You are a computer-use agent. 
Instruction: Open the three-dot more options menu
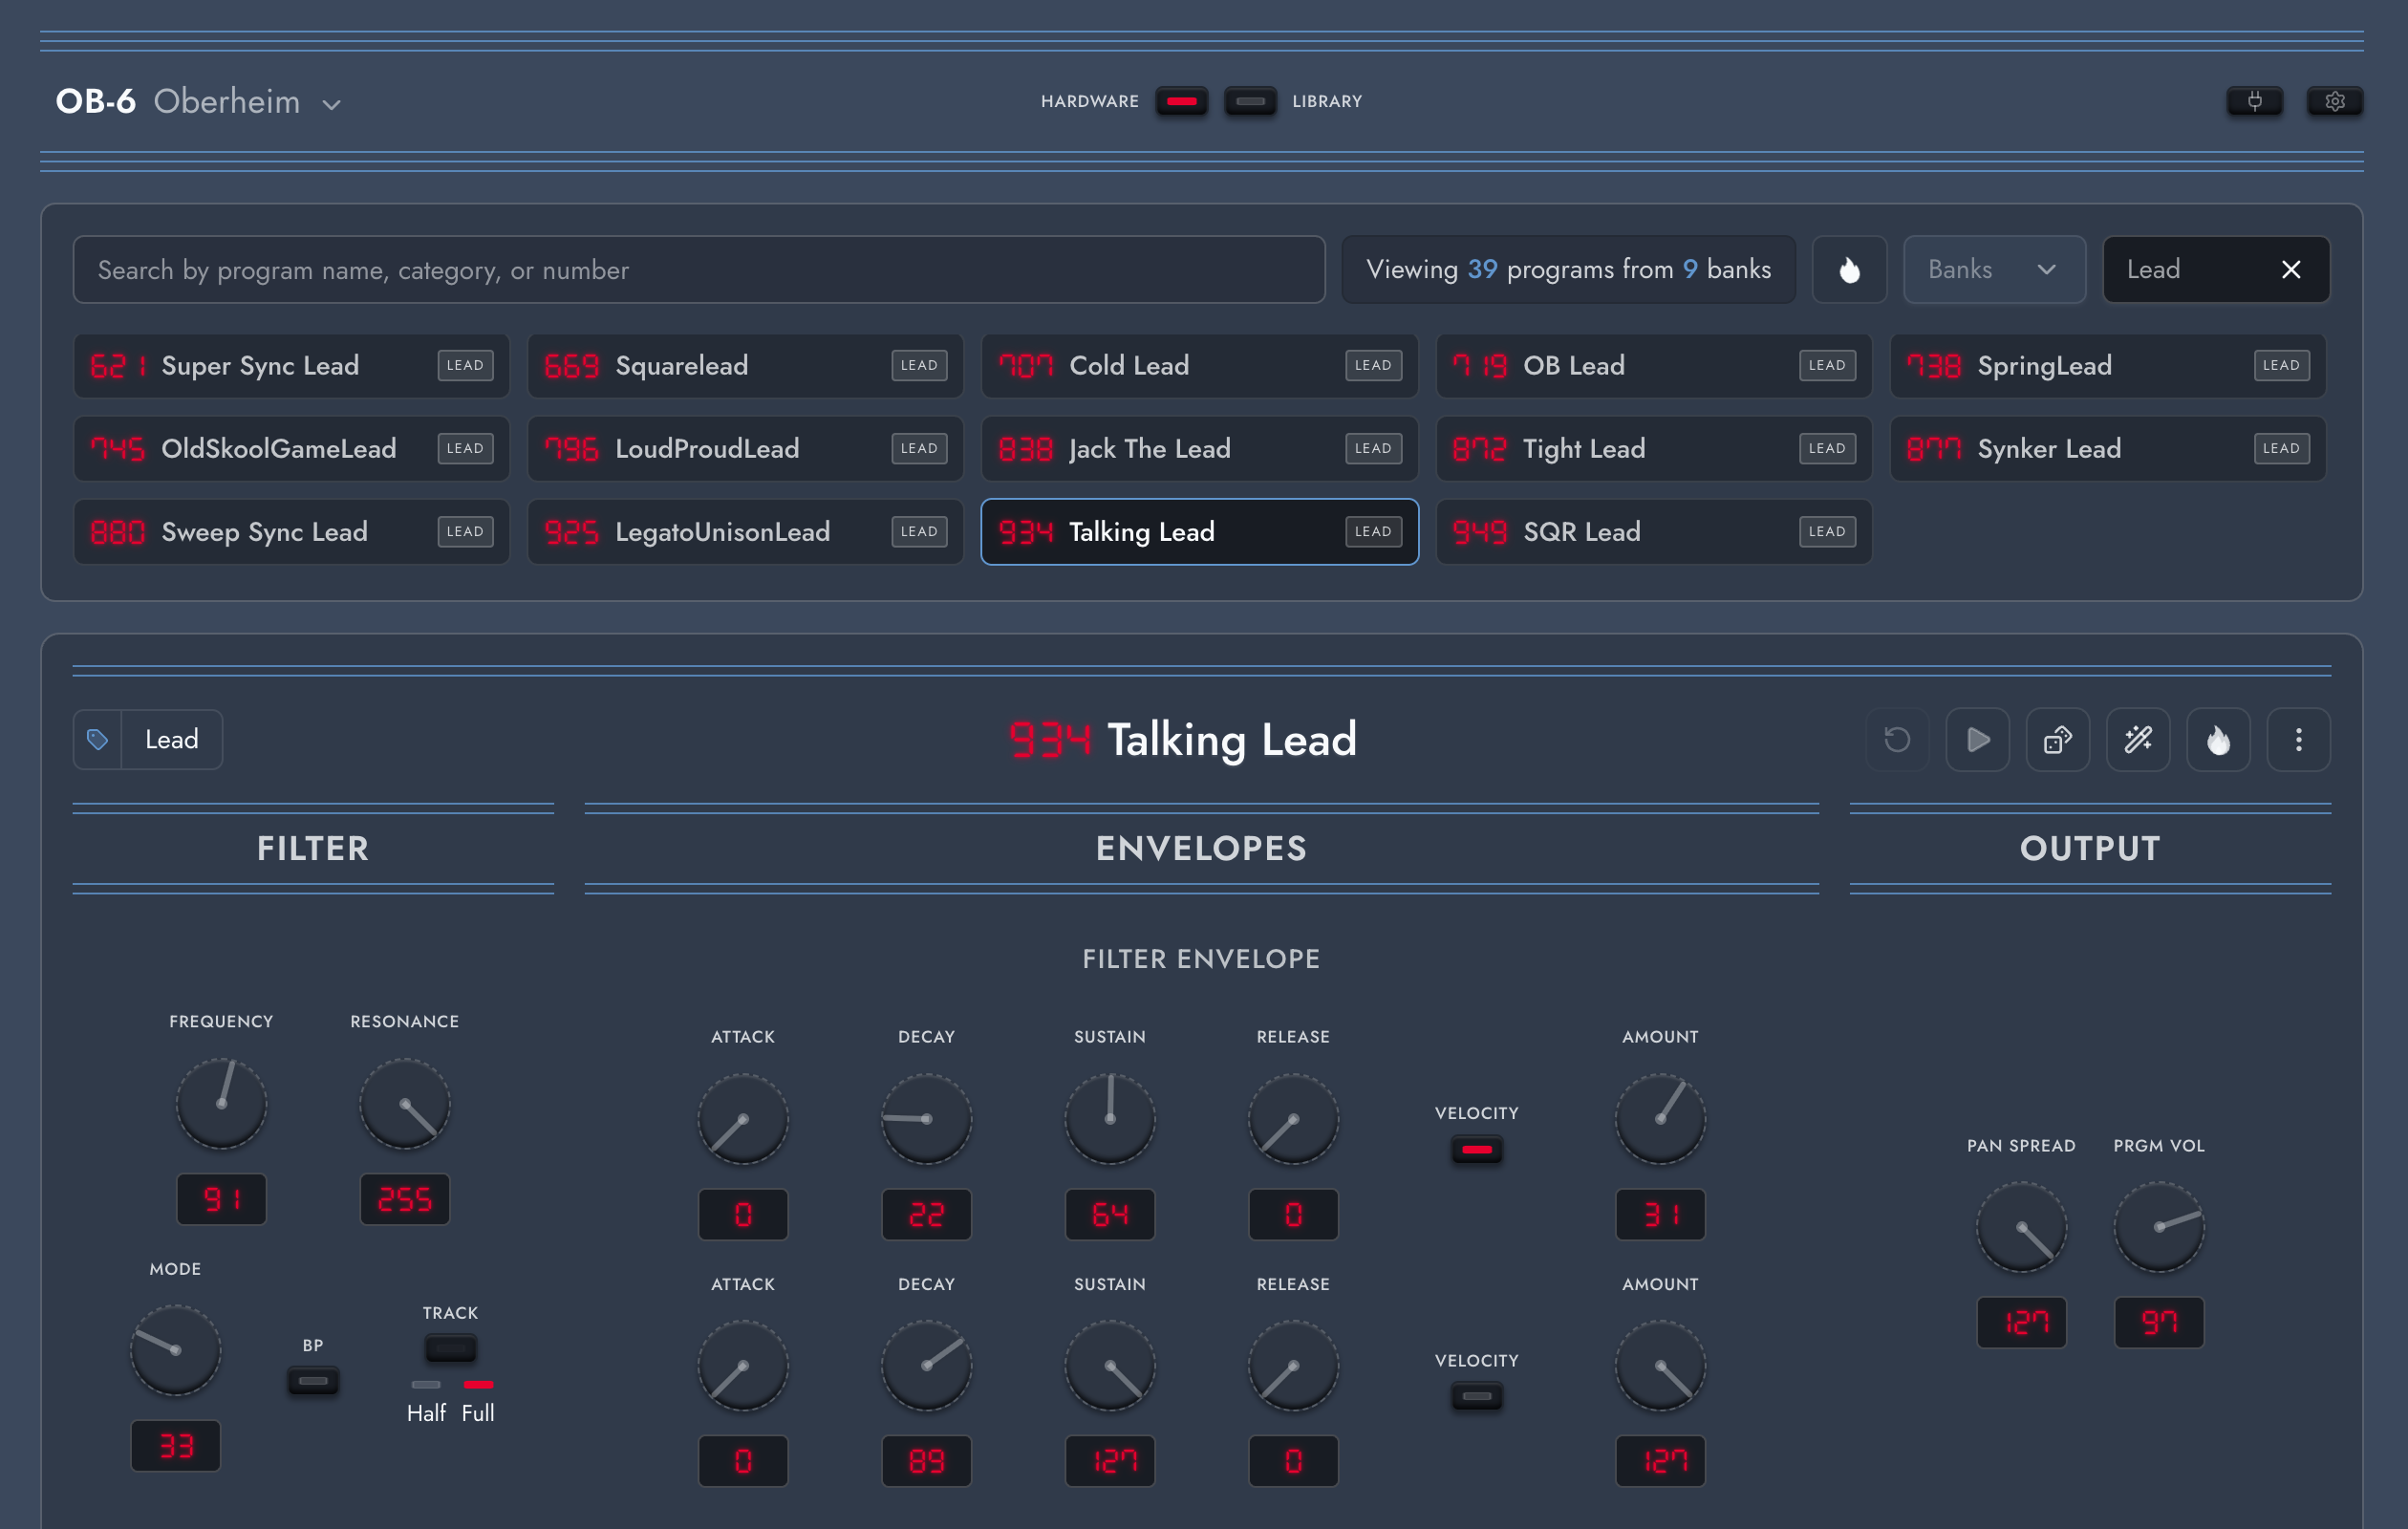pyautogui.click(x=2298, y=739)
